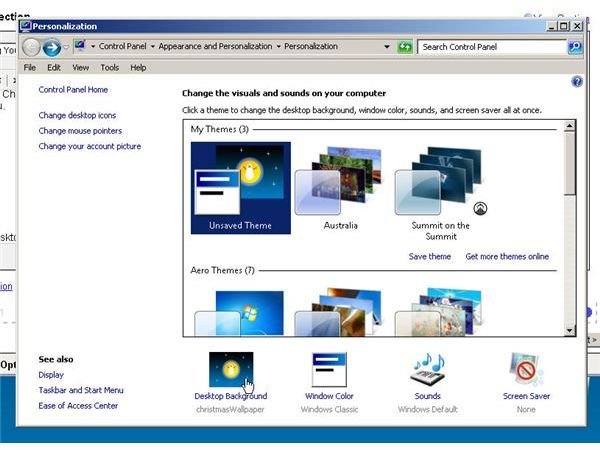Screen dimensions: 600x450
Task: Click the Aero Themes (7) heading
Action: (222, 271)
